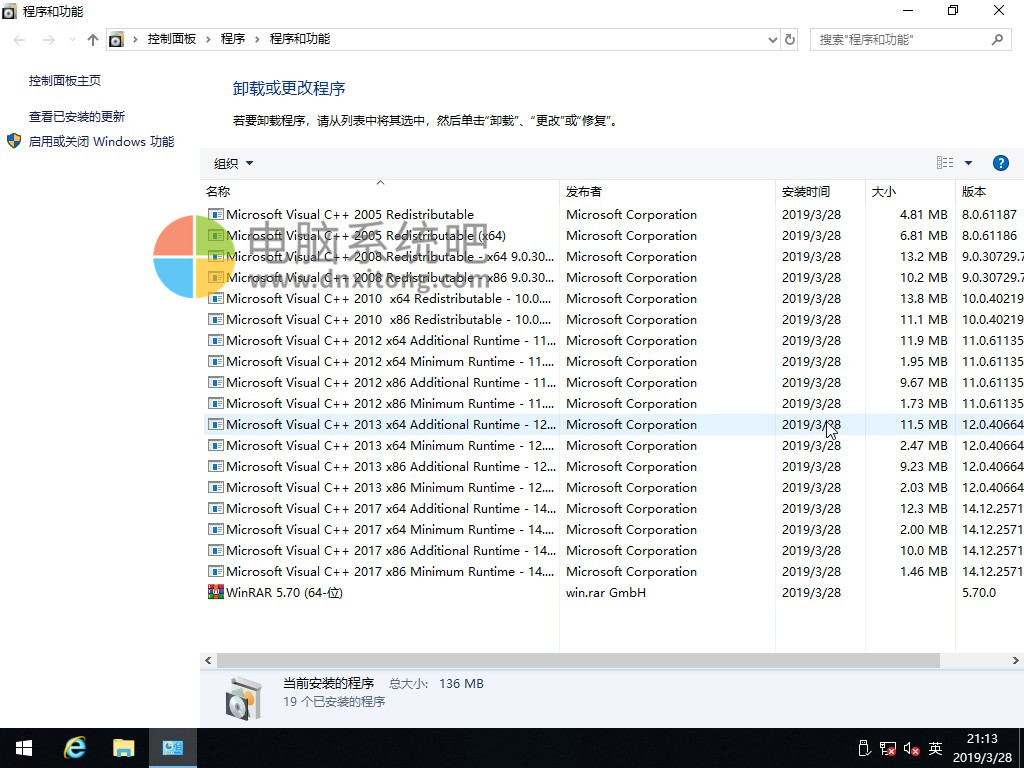1024x768 pixels.
Task: Select Visual C++ 2012 x86 Minimum Runtime
Action: (614, 403)
